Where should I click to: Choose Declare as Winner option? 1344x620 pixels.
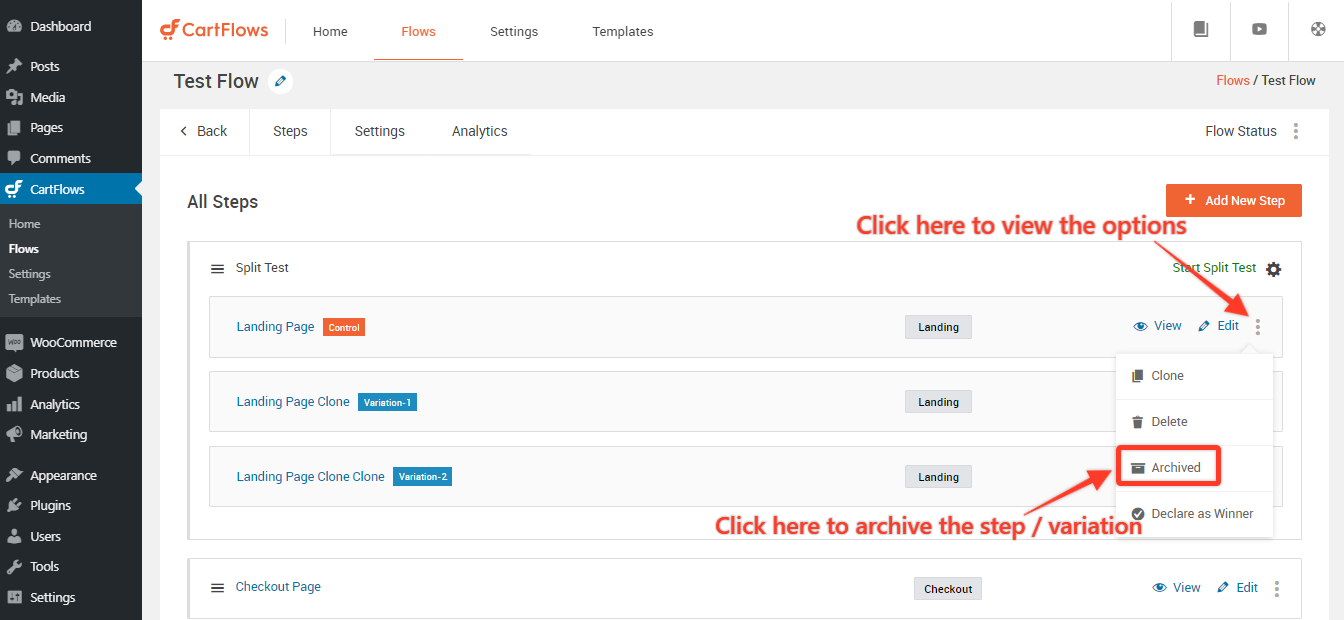coord(1192,514)
